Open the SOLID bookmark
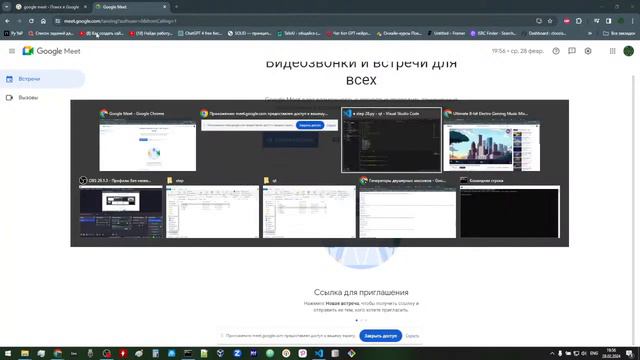Screen dimensions: 640x360 coord(249,33)
